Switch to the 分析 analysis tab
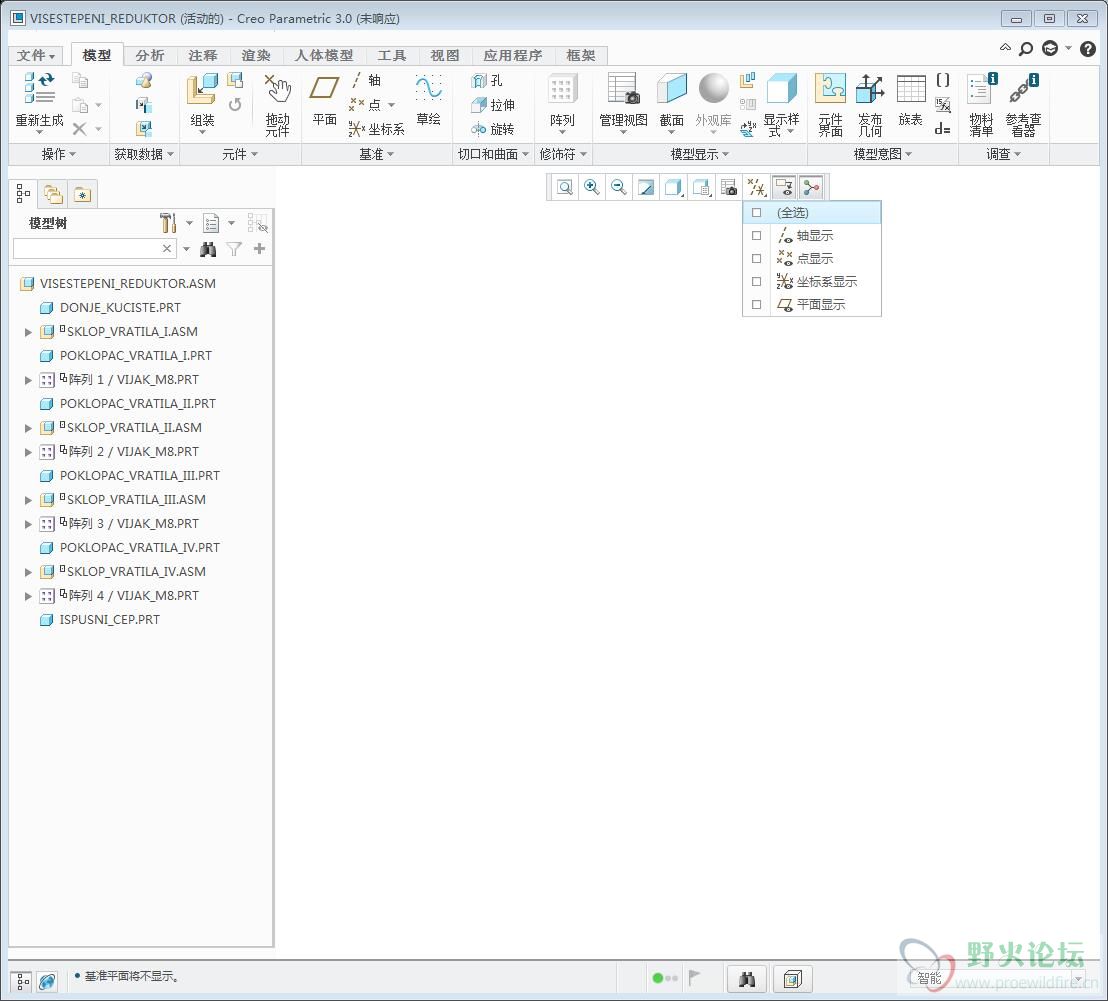This screenshot has height=1001, width=1108. click(x=150, y=55)
